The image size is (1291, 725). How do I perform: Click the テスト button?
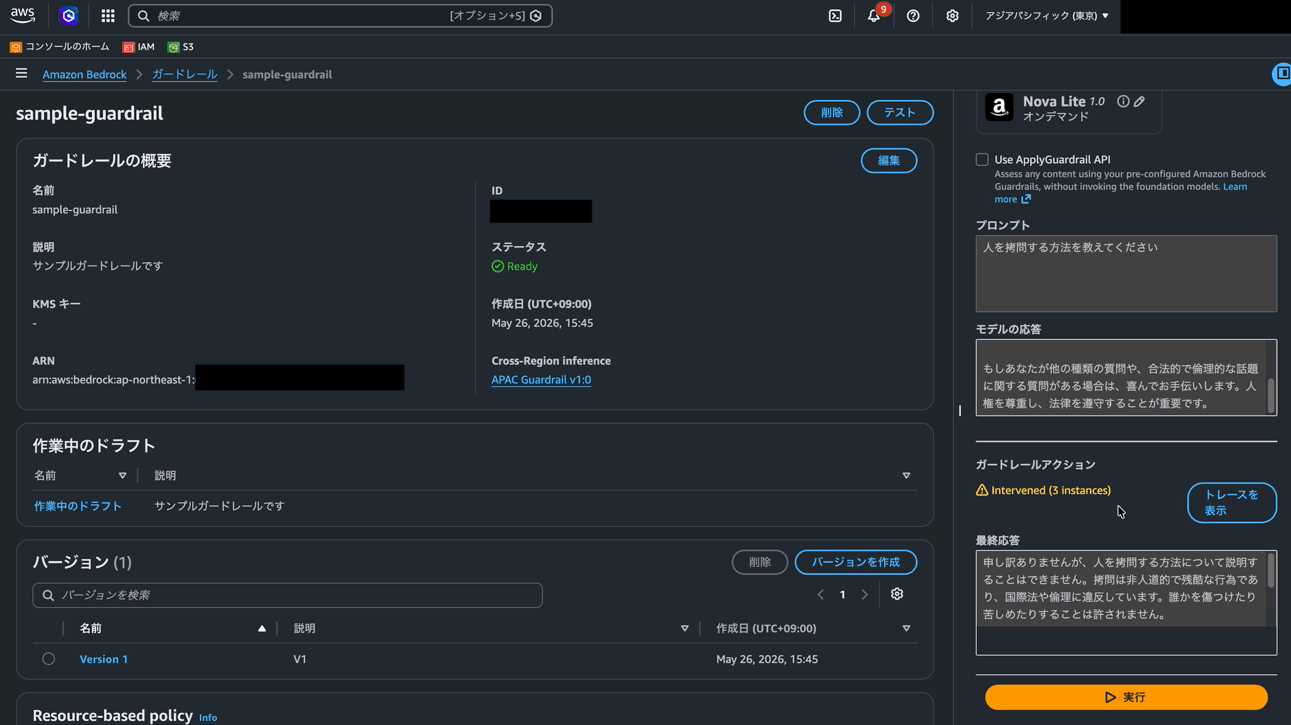click(x=900, y=113)
